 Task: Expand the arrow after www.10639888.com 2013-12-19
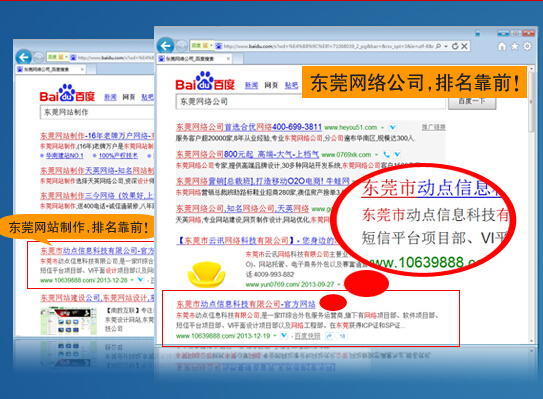pos(275,336)
